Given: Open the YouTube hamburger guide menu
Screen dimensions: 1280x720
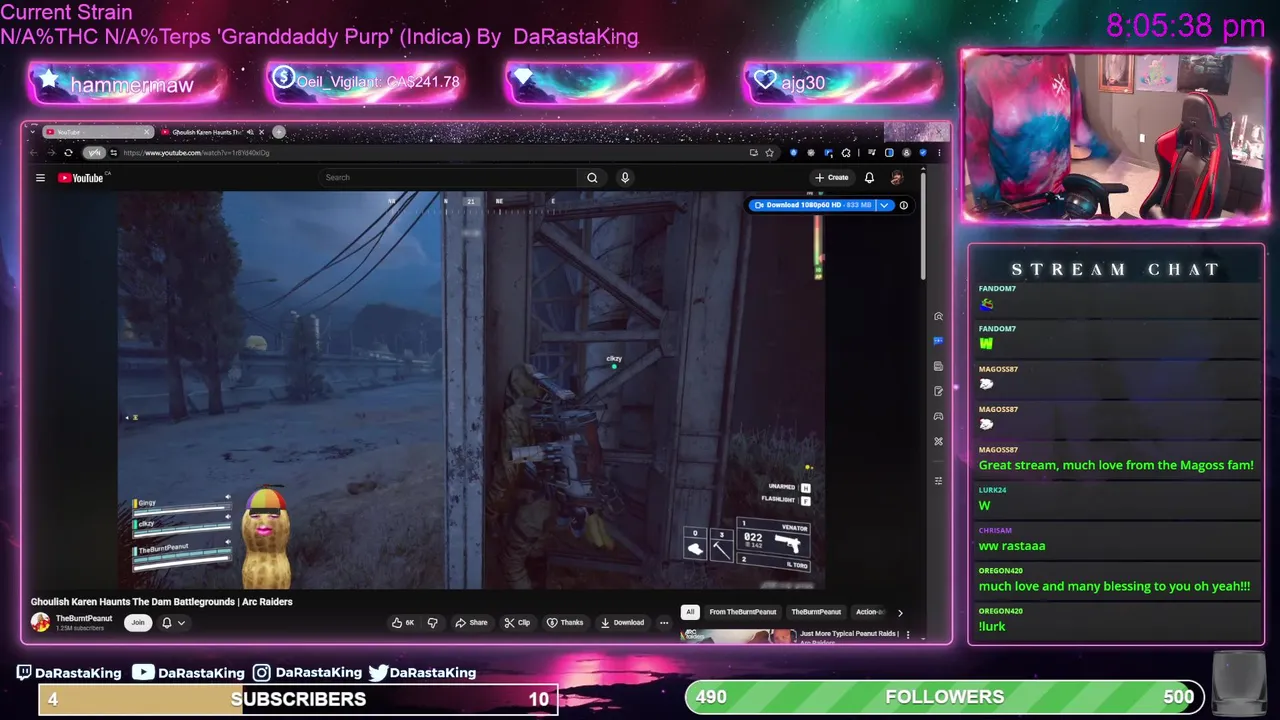Looking at the screenshot, I should pyautogui.click(x=40, y=178).
